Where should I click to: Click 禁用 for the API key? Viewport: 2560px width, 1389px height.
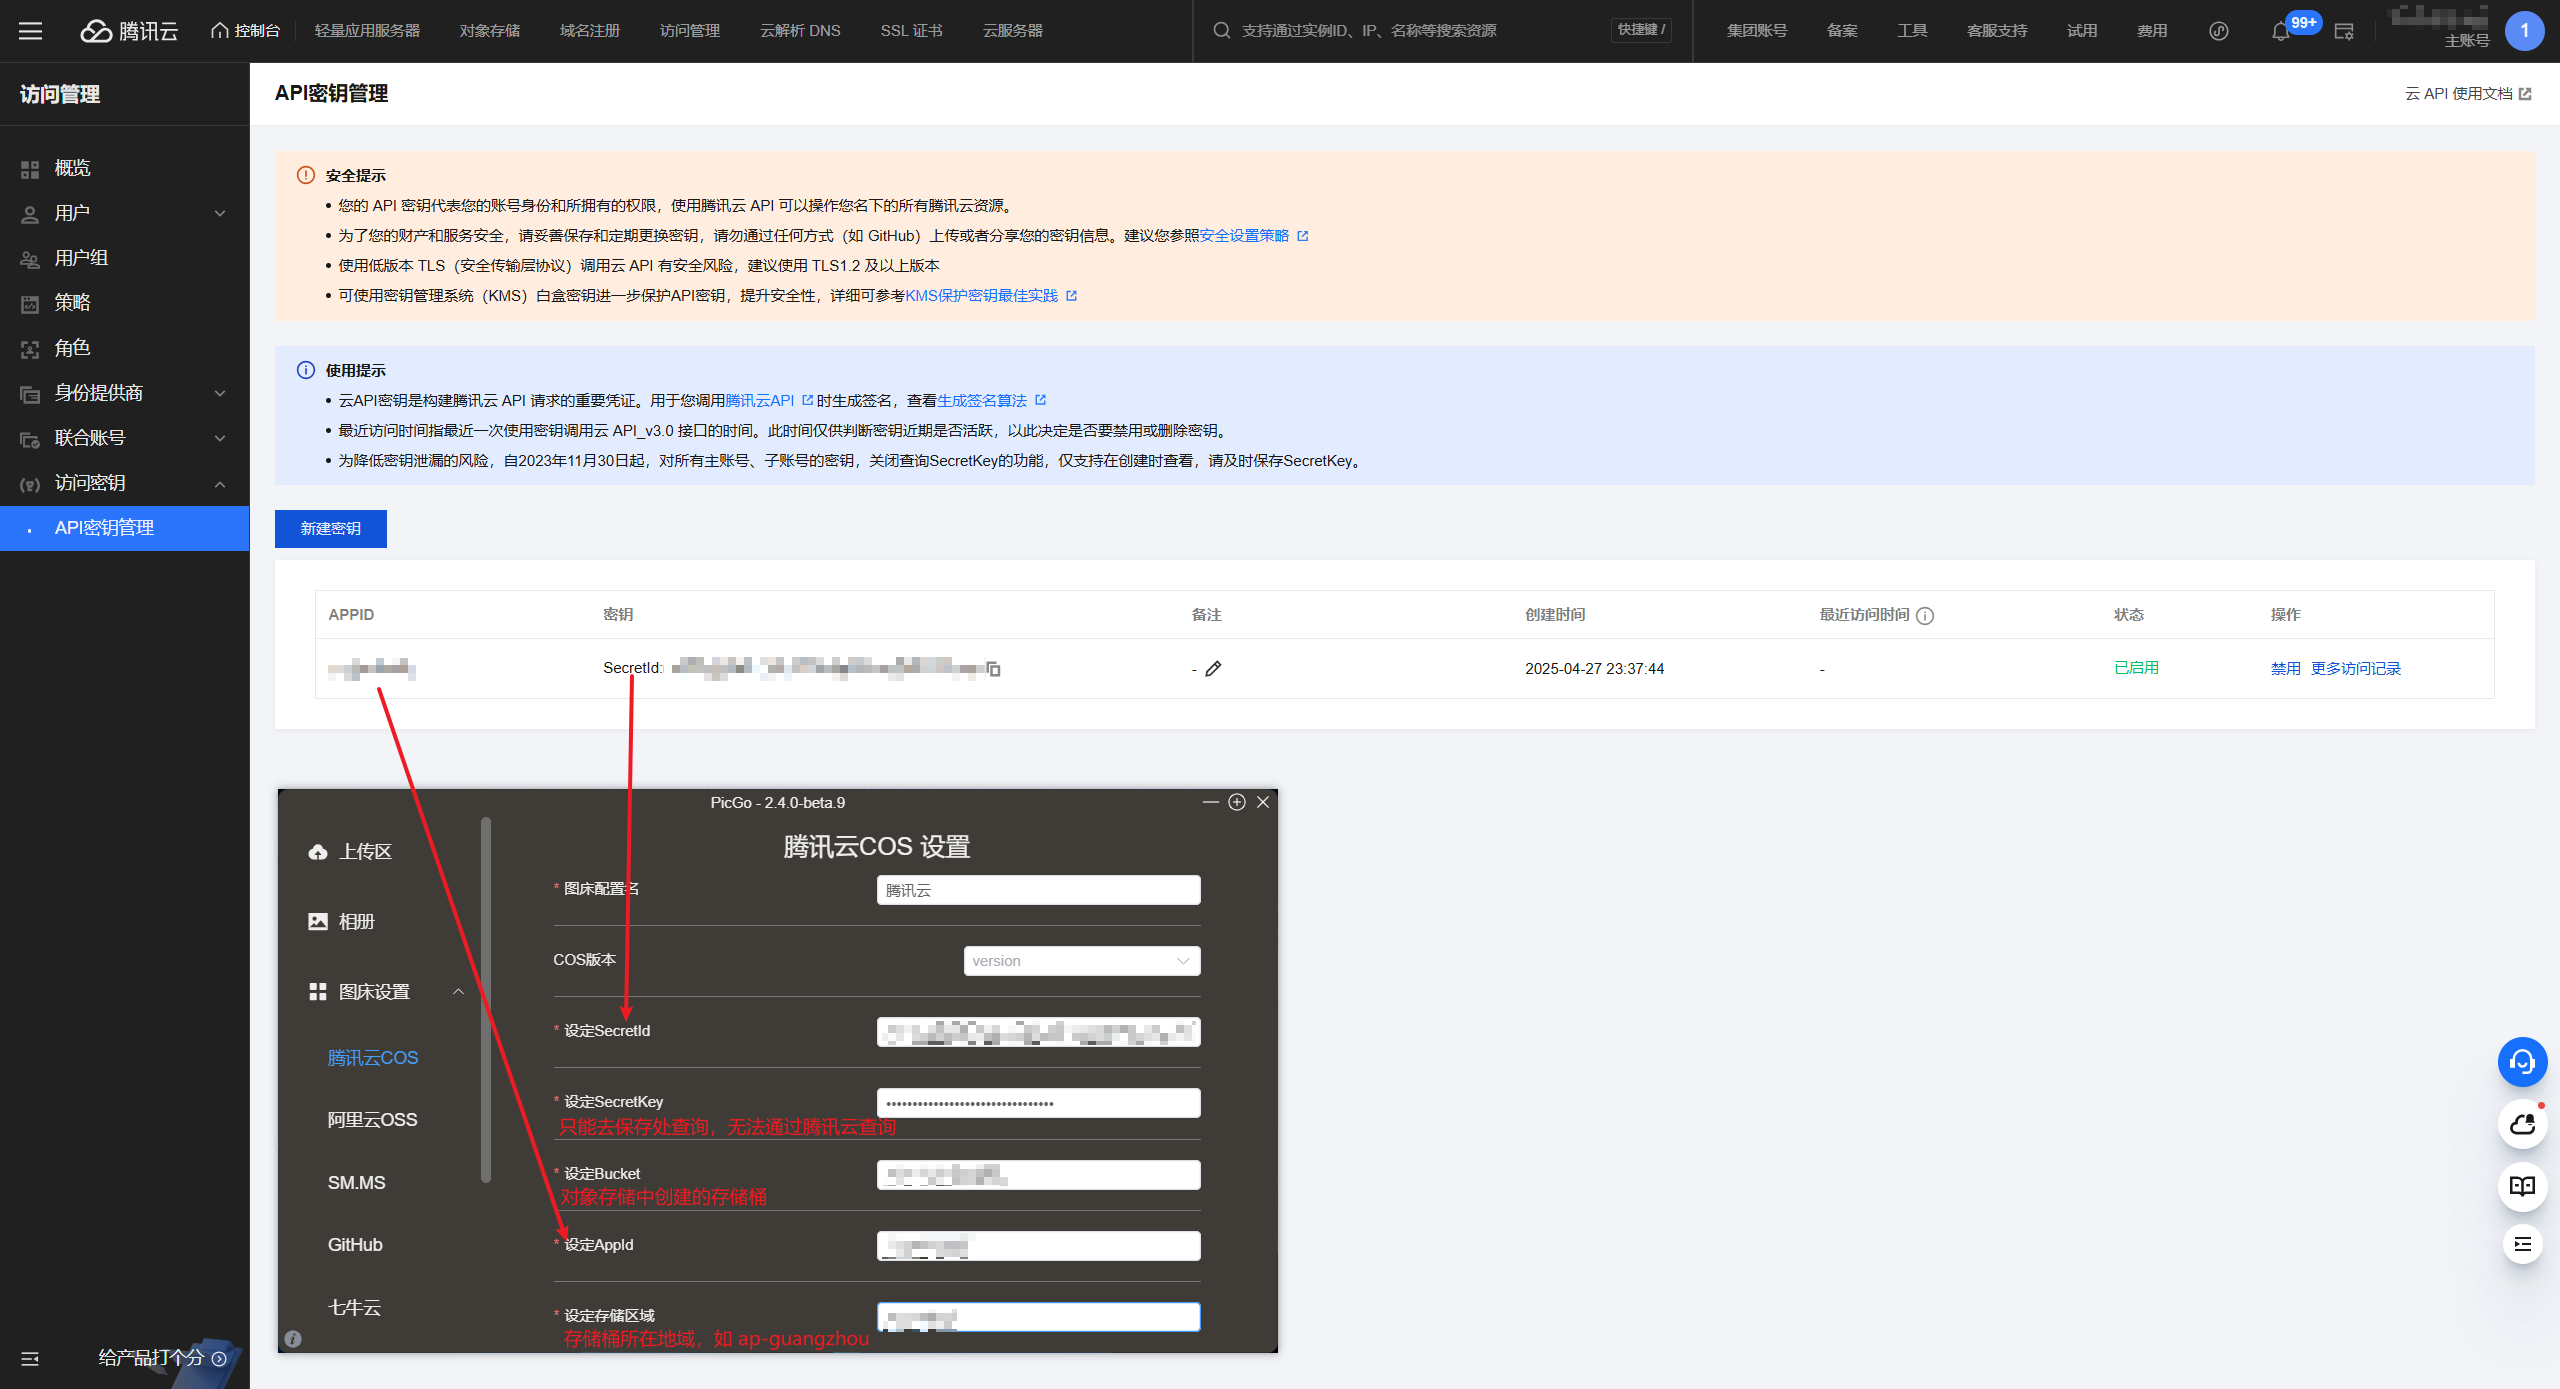pos(2285,668)
